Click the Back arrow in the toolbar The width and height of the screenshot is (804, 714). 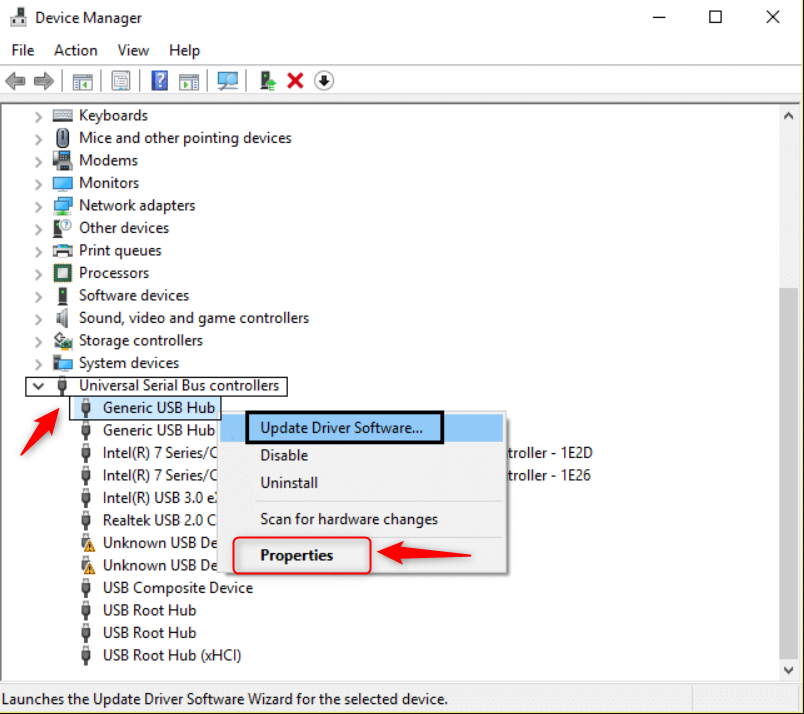point(15,80)
